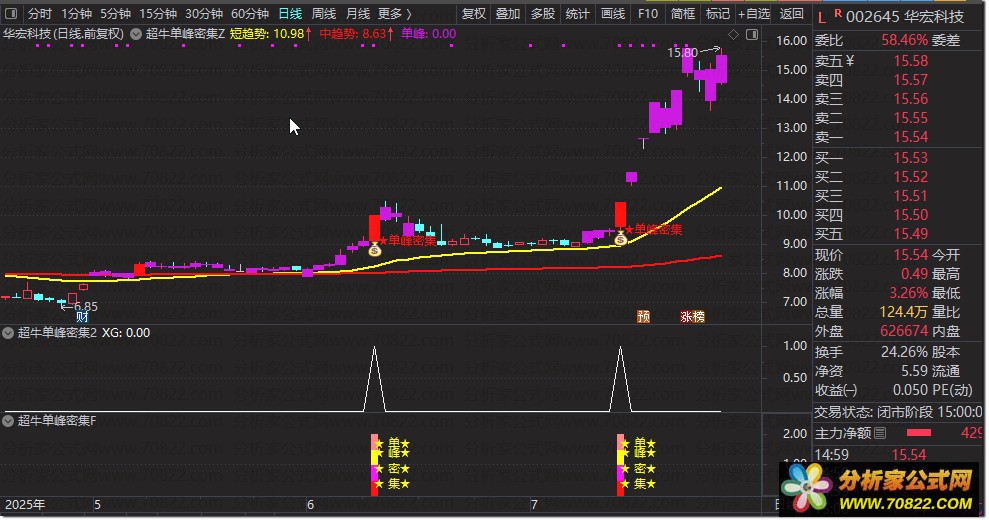Click the 总量 124.4万 value
Image resolution: width=989 pixels, height=520 pixels.
coord(904,312)
